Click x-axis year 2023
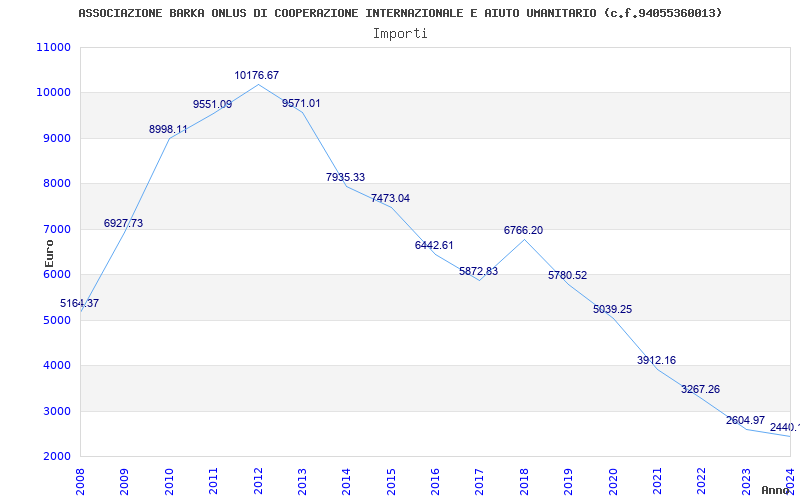Viewport: 800px width, 500px height. click(746, 481)
